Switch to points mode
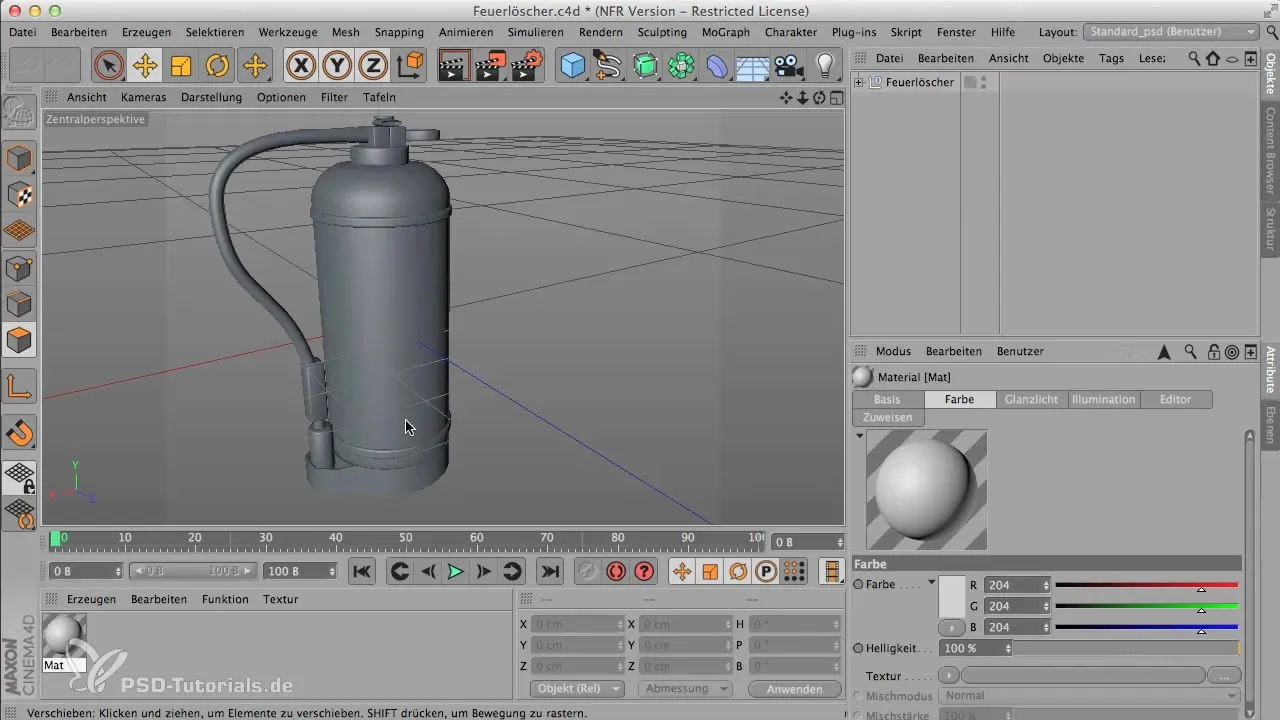1280x720 pixels. click(20, 267)
